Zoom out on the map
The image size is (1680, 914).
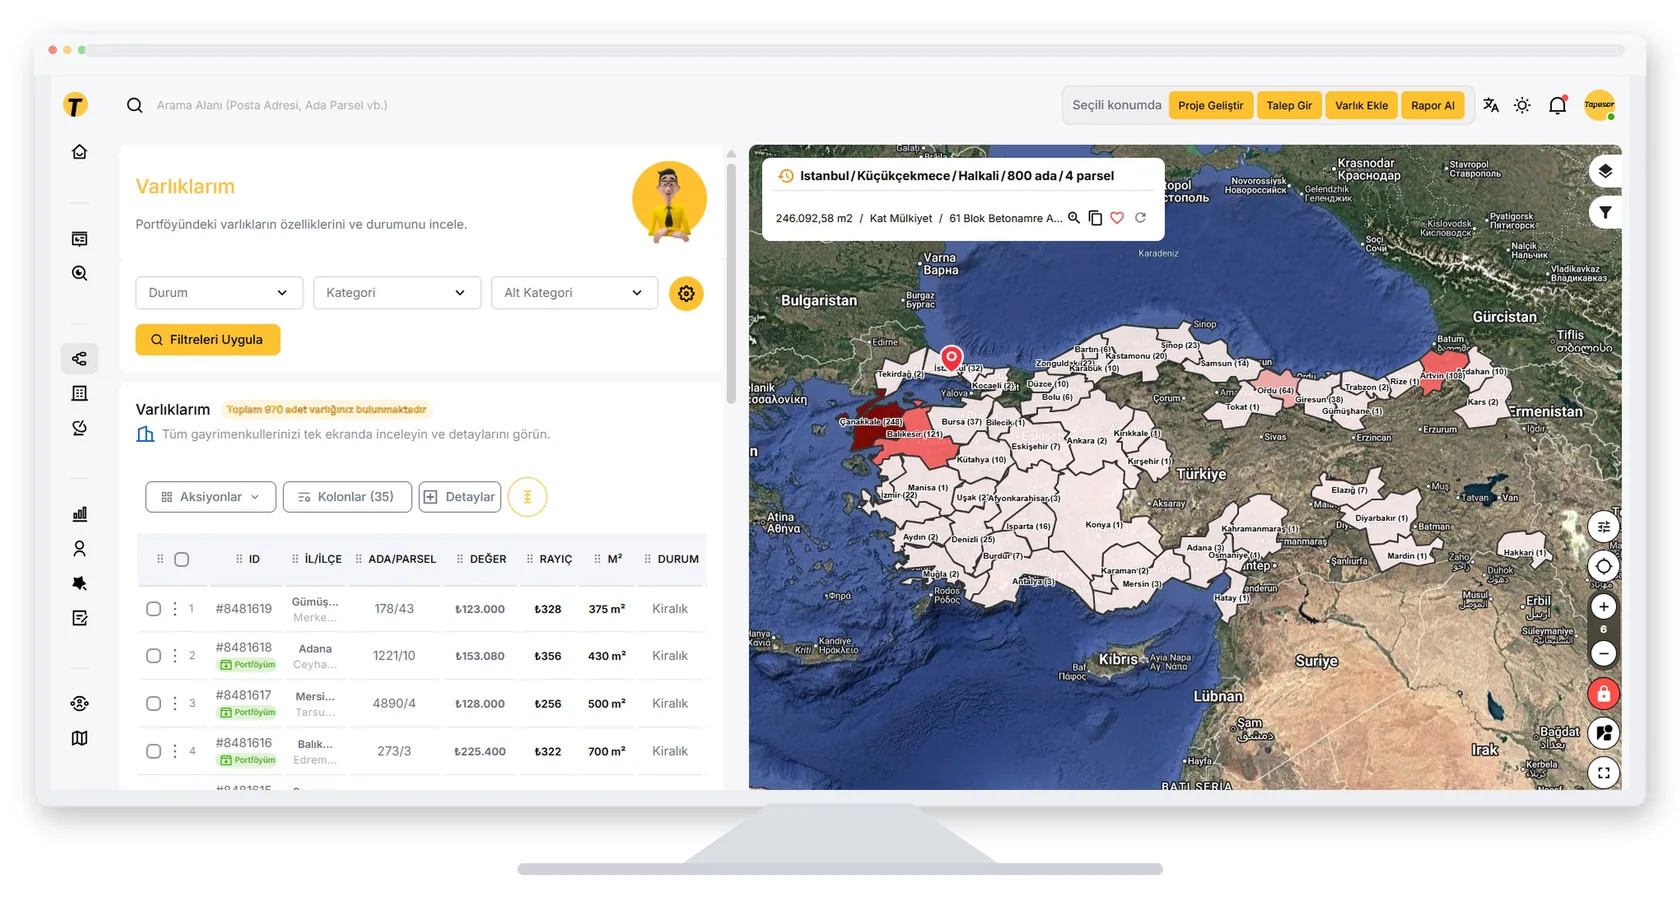click(x=1603, y=654)
